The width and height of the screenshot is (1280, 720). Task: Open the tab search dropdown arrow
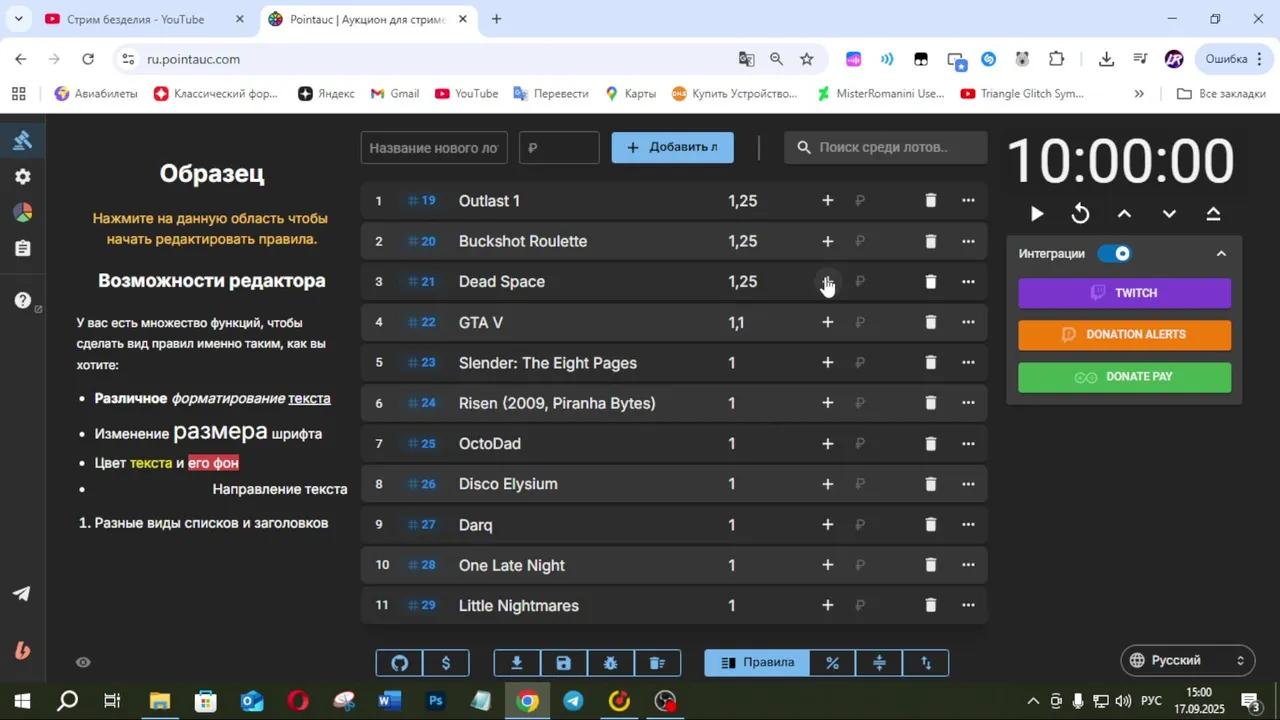click(x=18, y=19)
